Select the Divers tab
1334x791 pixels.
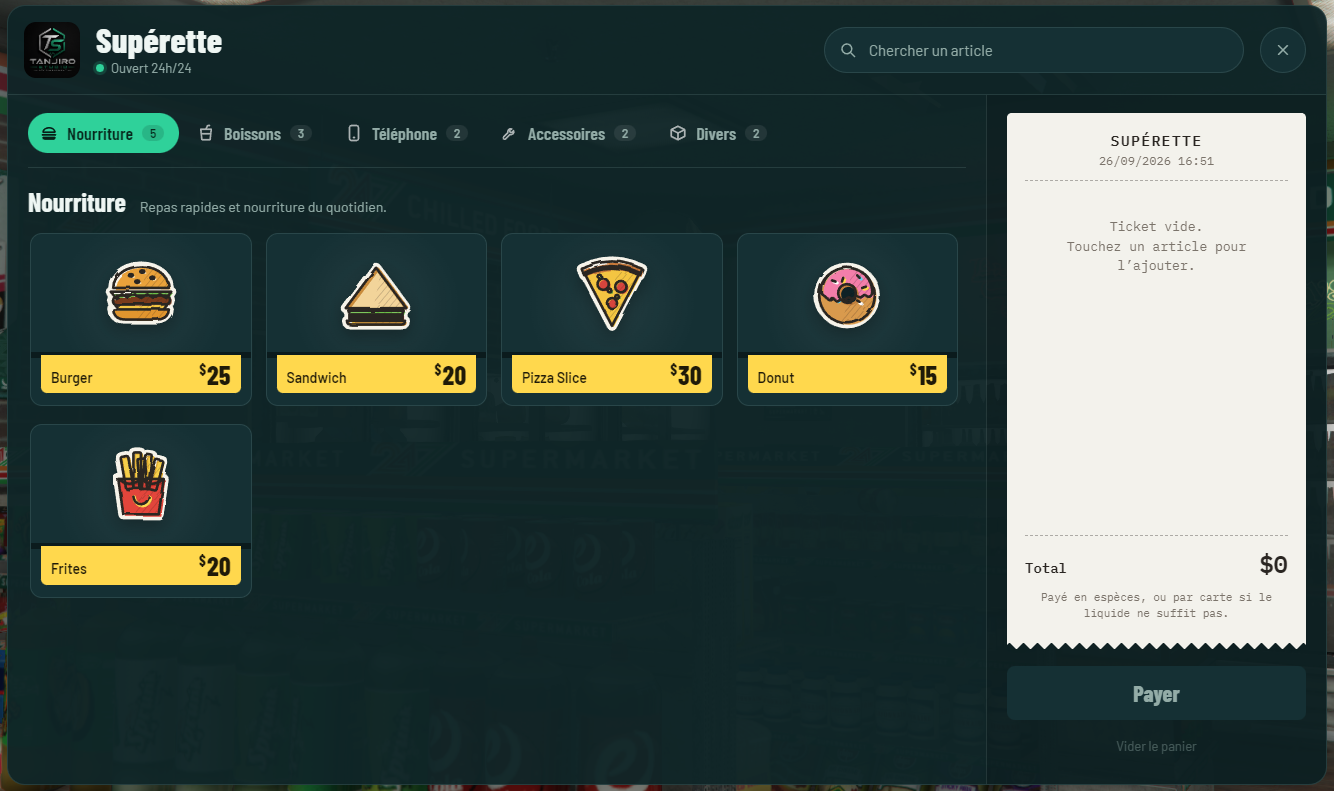(717, 134)
